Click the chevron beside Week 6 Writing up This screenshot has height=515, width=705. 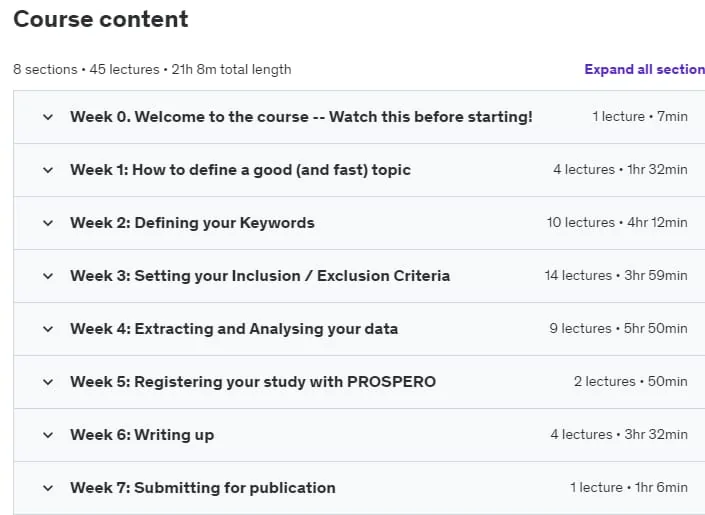coord(48,435)
